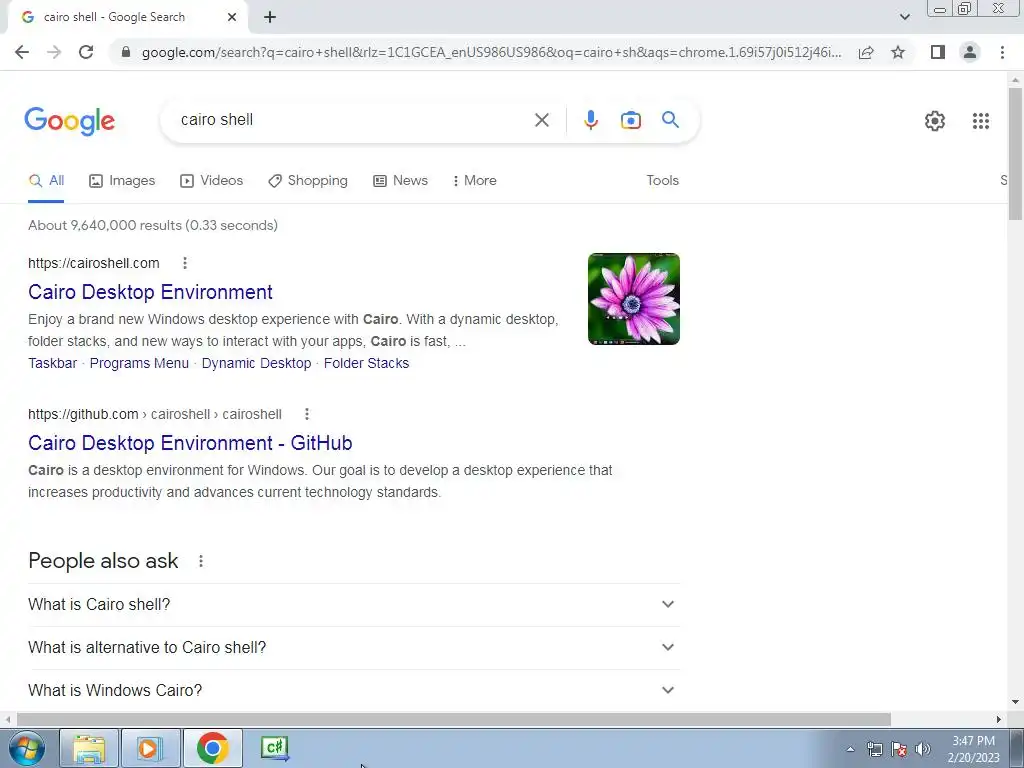Click the Google logo
This screenshot has height=768, width=1024.
(x=69, y=121)
